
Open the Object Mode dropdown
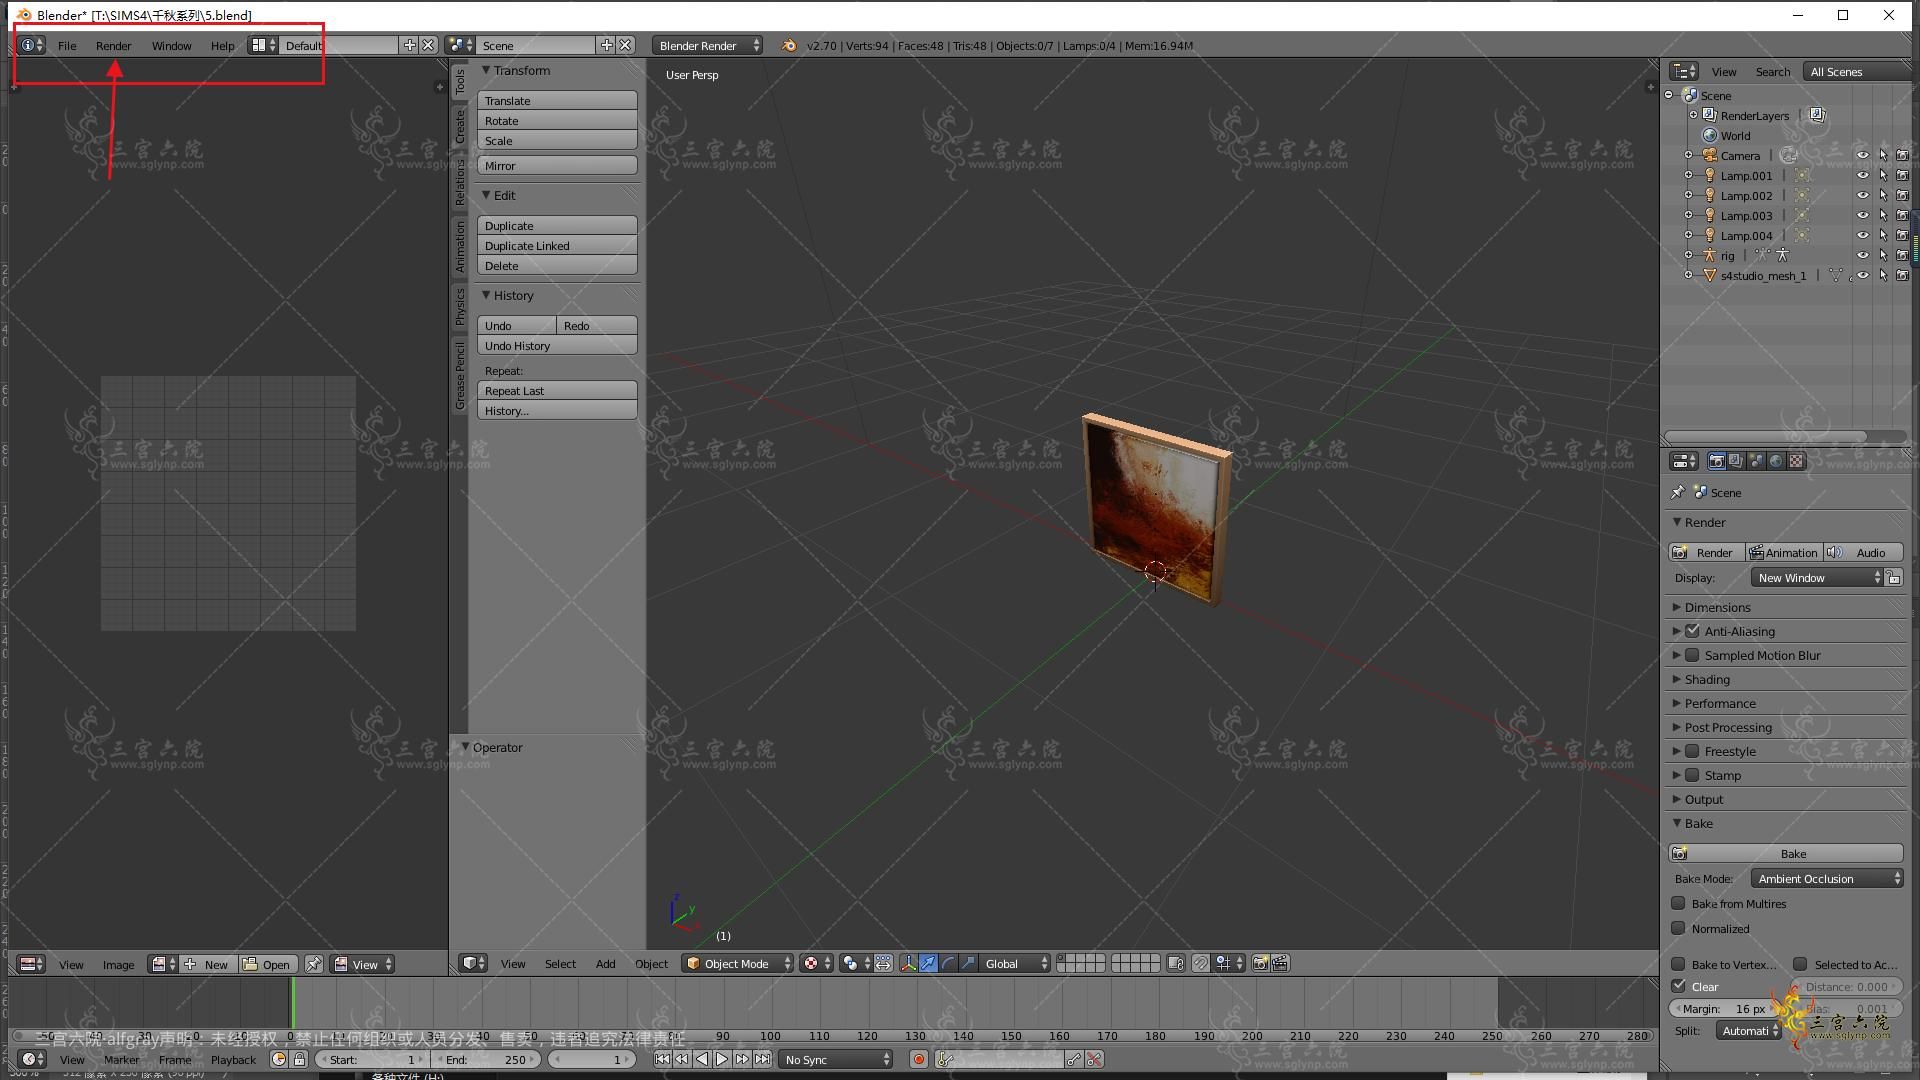pos(738,964)
